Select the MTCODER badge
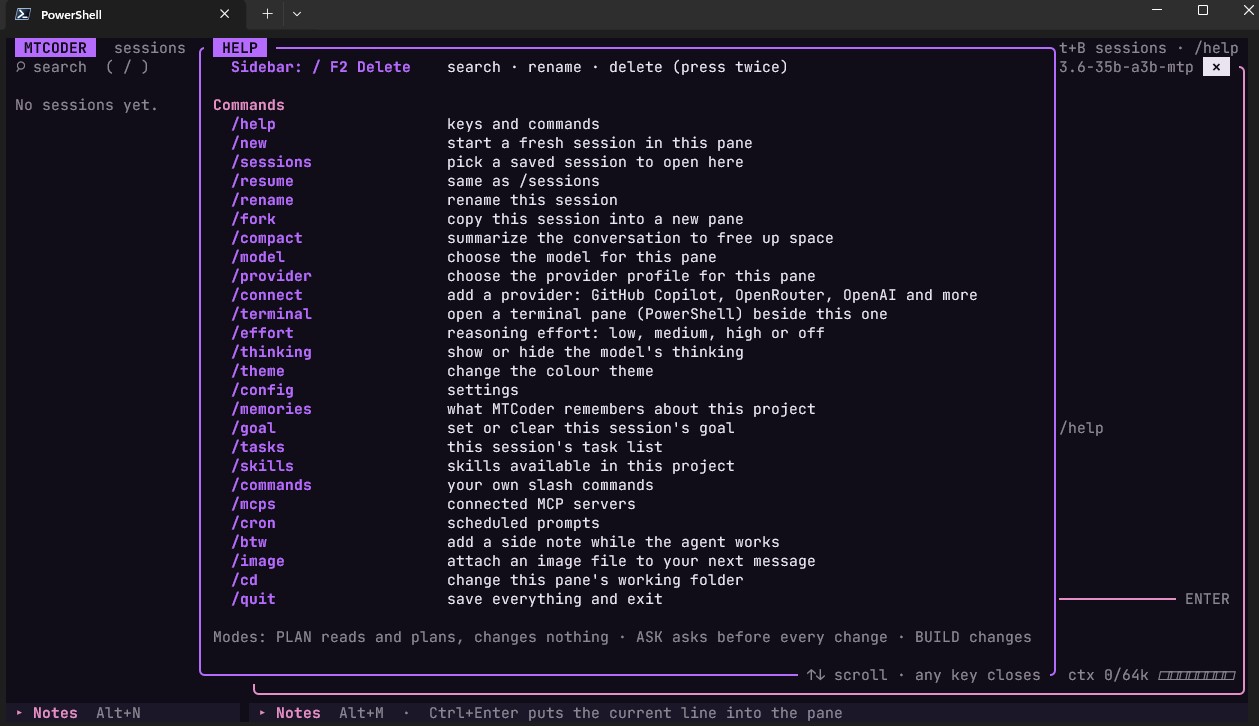This screenshot has width=1259, height=726. (55, 48)
